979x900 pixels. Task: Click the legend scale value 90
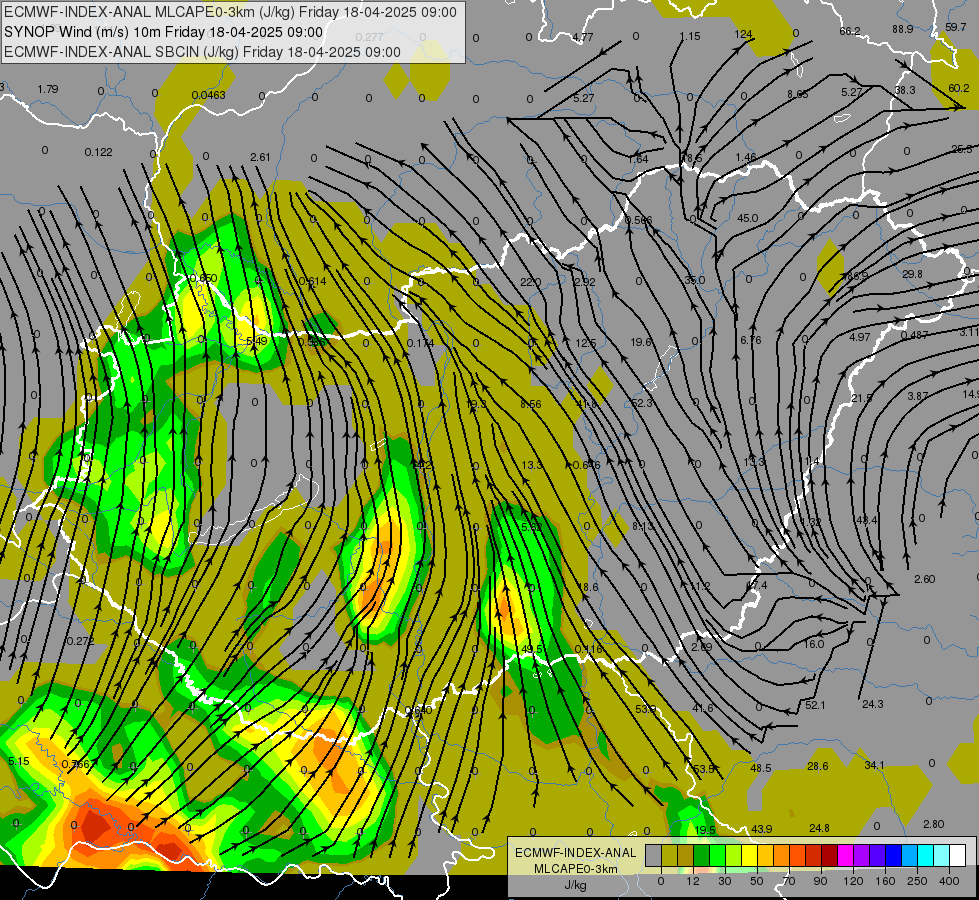point(820,881)
